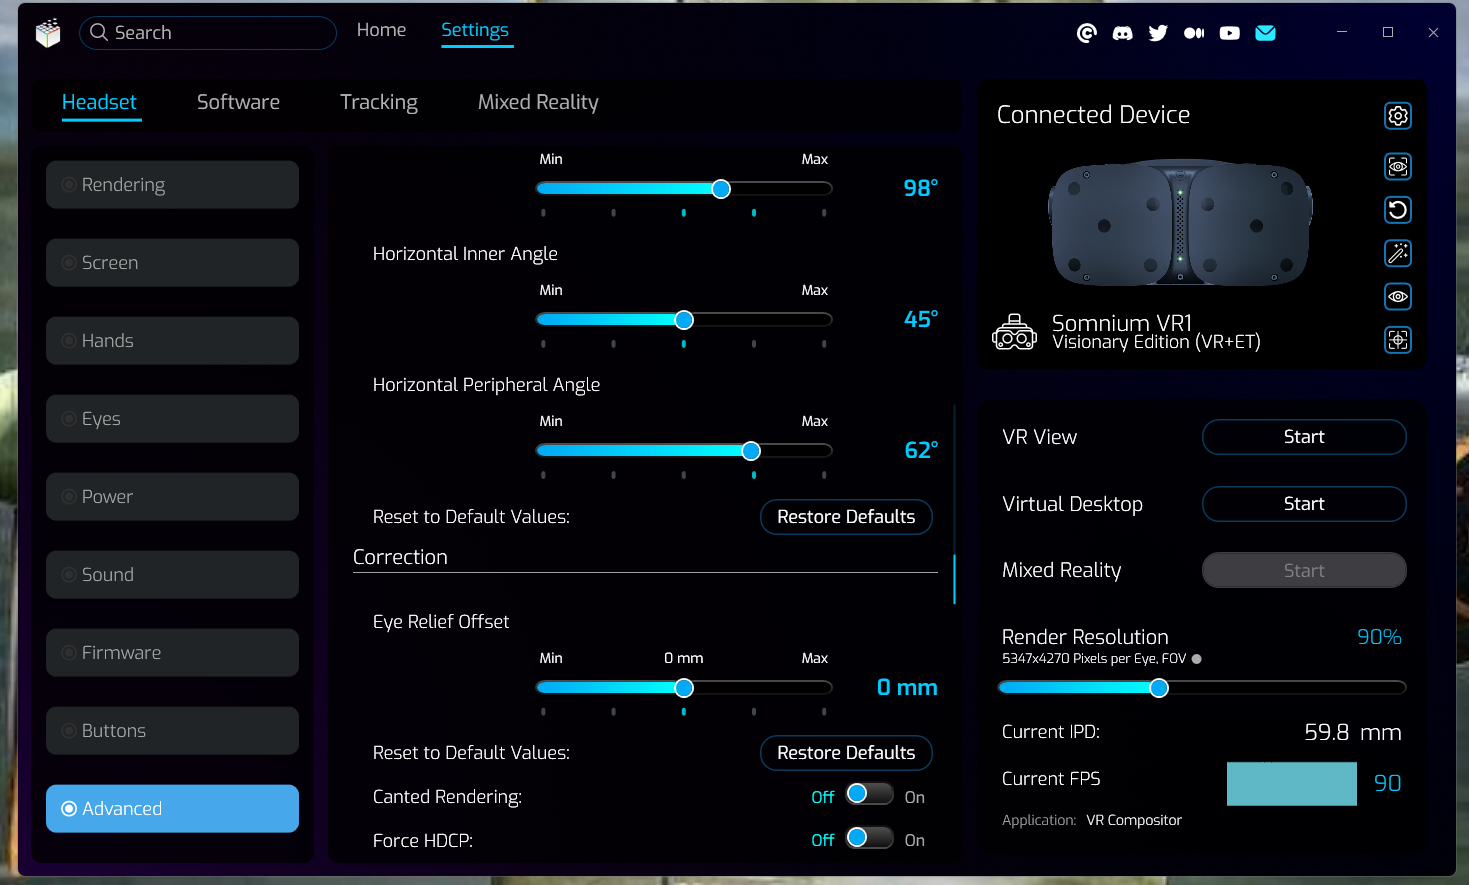
Task: Open the top Settings tab
Action: point(475,30)
